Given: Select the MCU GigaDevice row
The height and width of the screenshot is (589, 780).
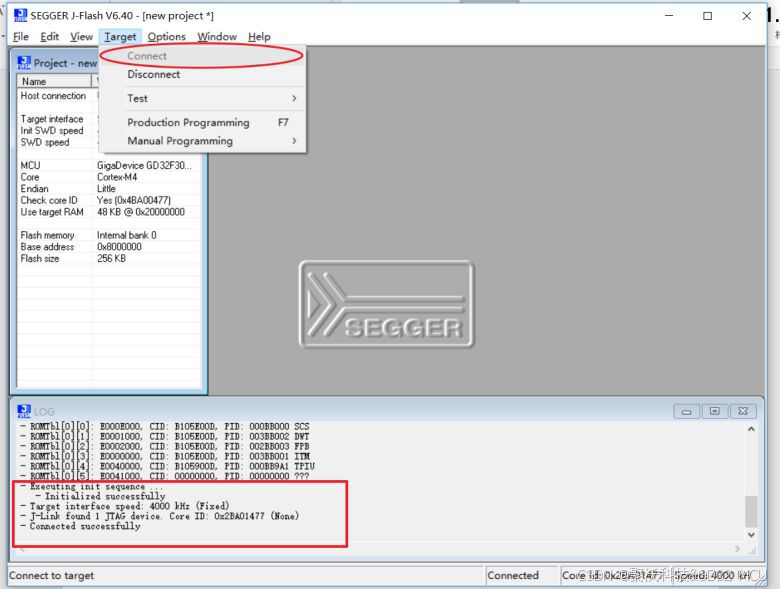Looking at the screenshot, I should [x=109, y=166].
